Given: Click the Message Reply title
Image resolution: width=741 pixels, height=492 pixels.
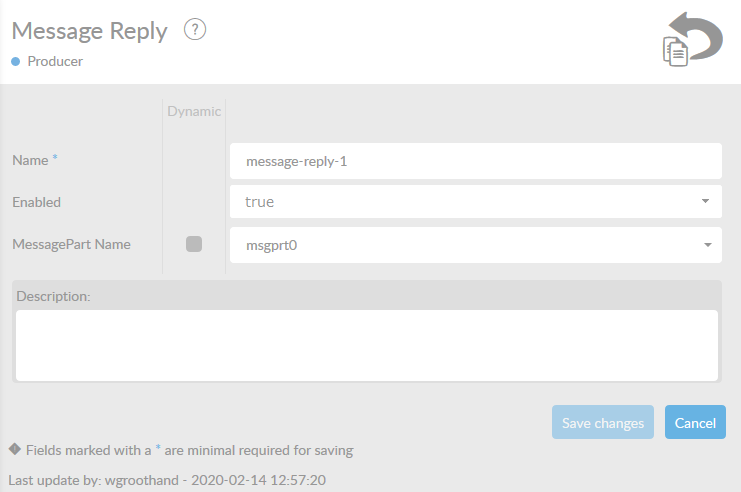Looking at the screenshot, I should tap(90, 31).
